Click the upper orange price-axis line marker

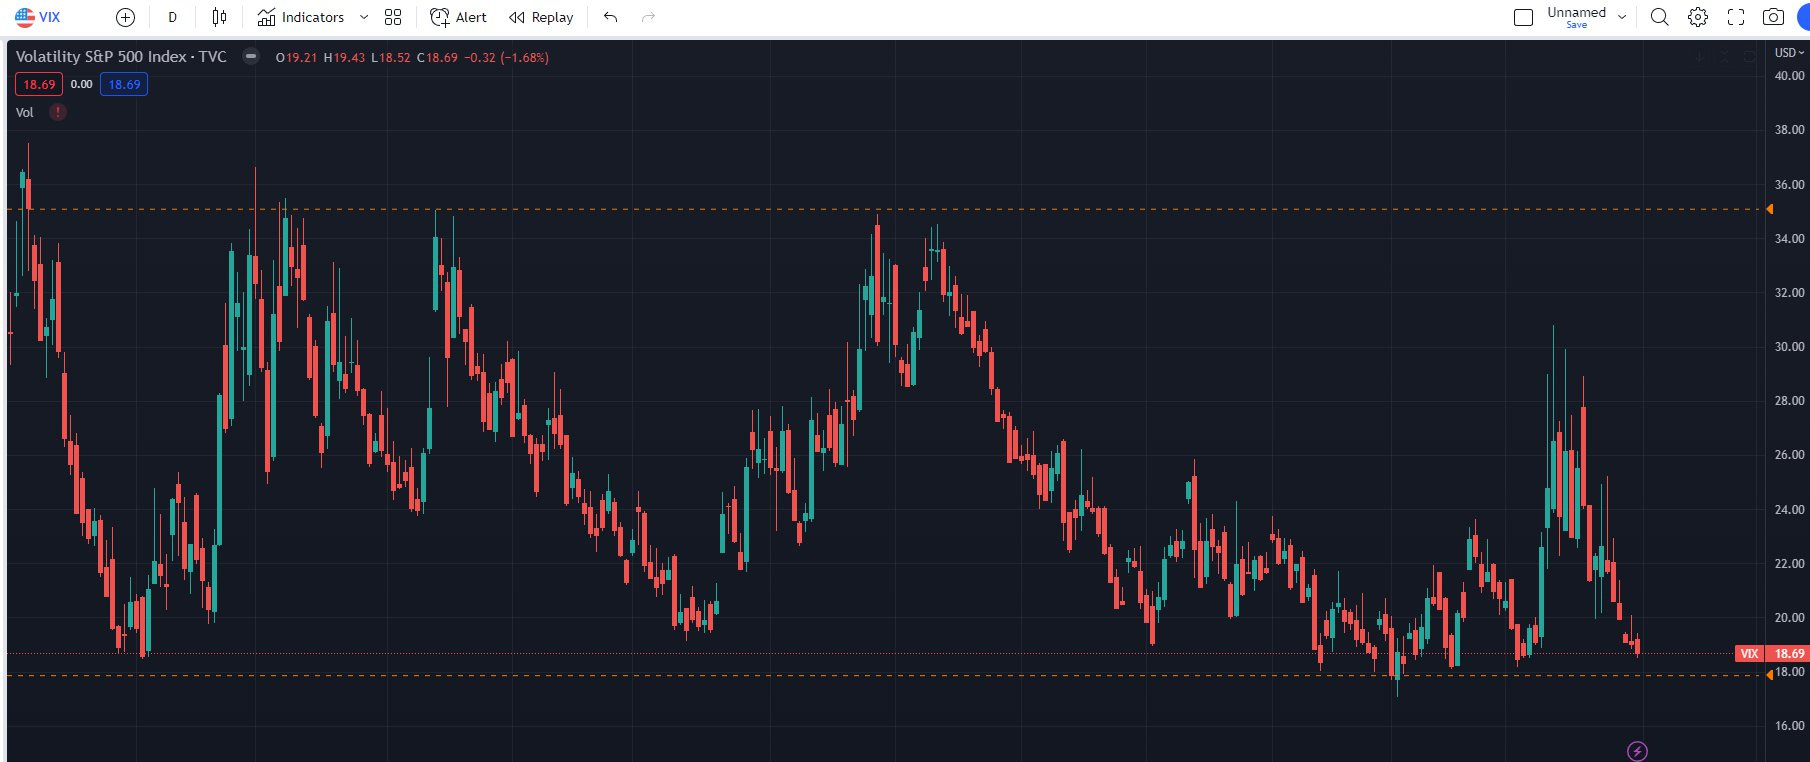(x=1769, y=209)
